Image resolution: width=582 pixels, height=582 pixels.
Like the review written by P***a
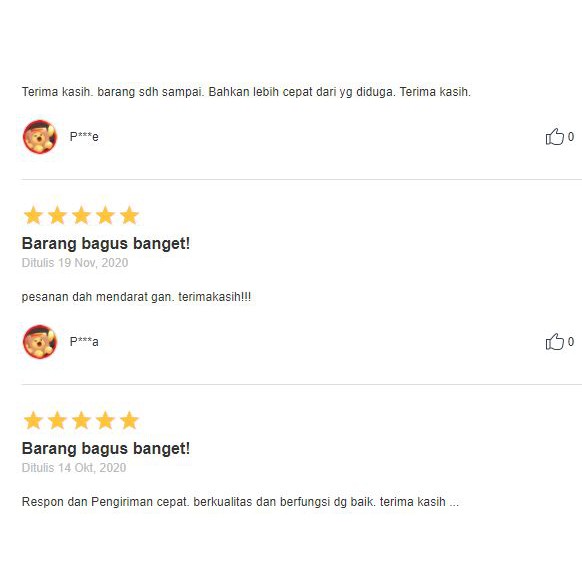[555, 341]
